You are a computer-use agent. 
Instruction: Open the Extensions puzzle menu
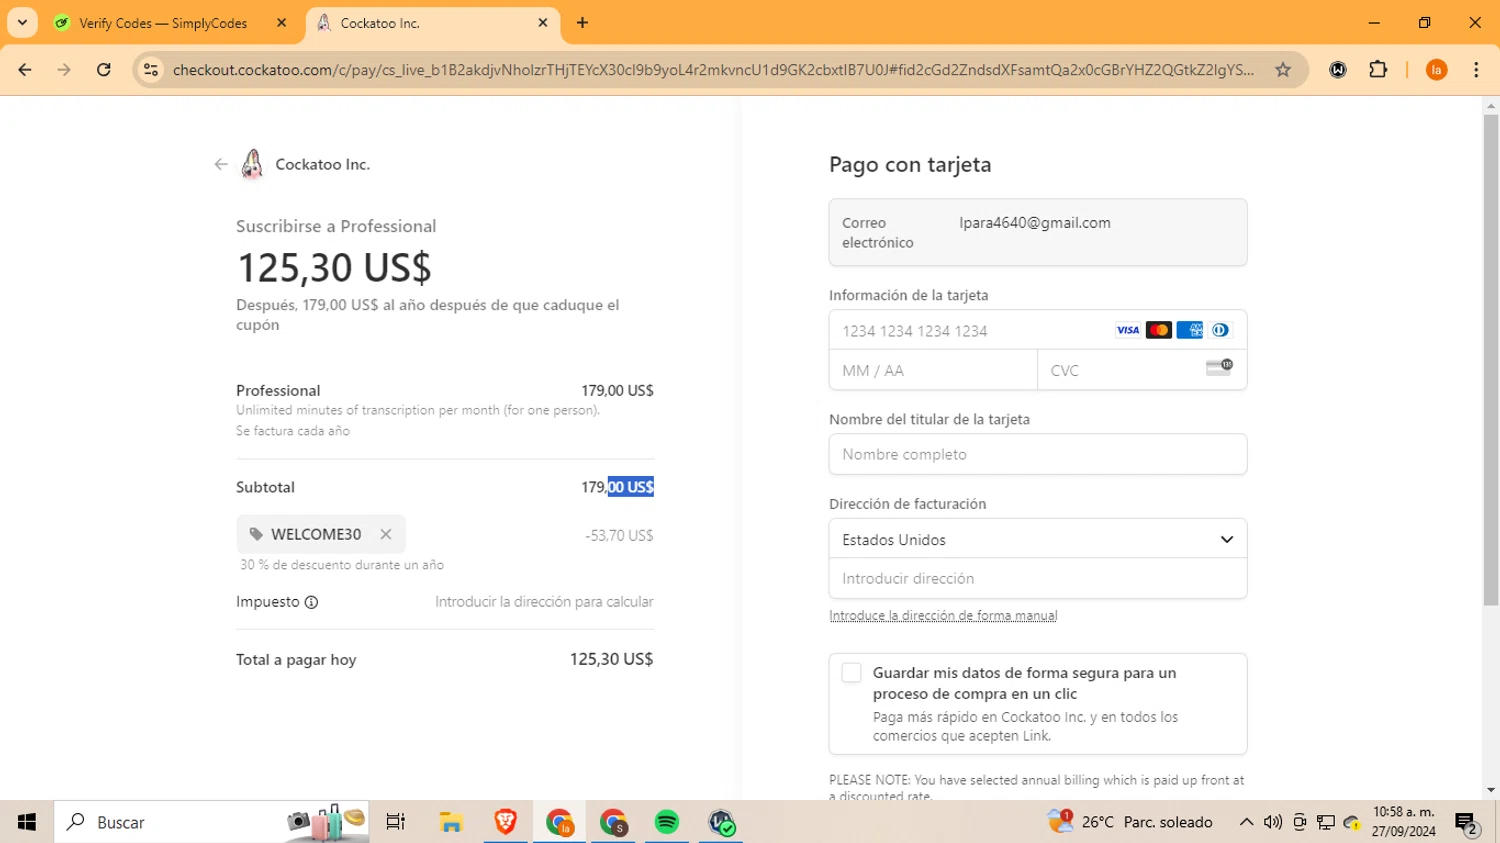(x=1378, y=70)
